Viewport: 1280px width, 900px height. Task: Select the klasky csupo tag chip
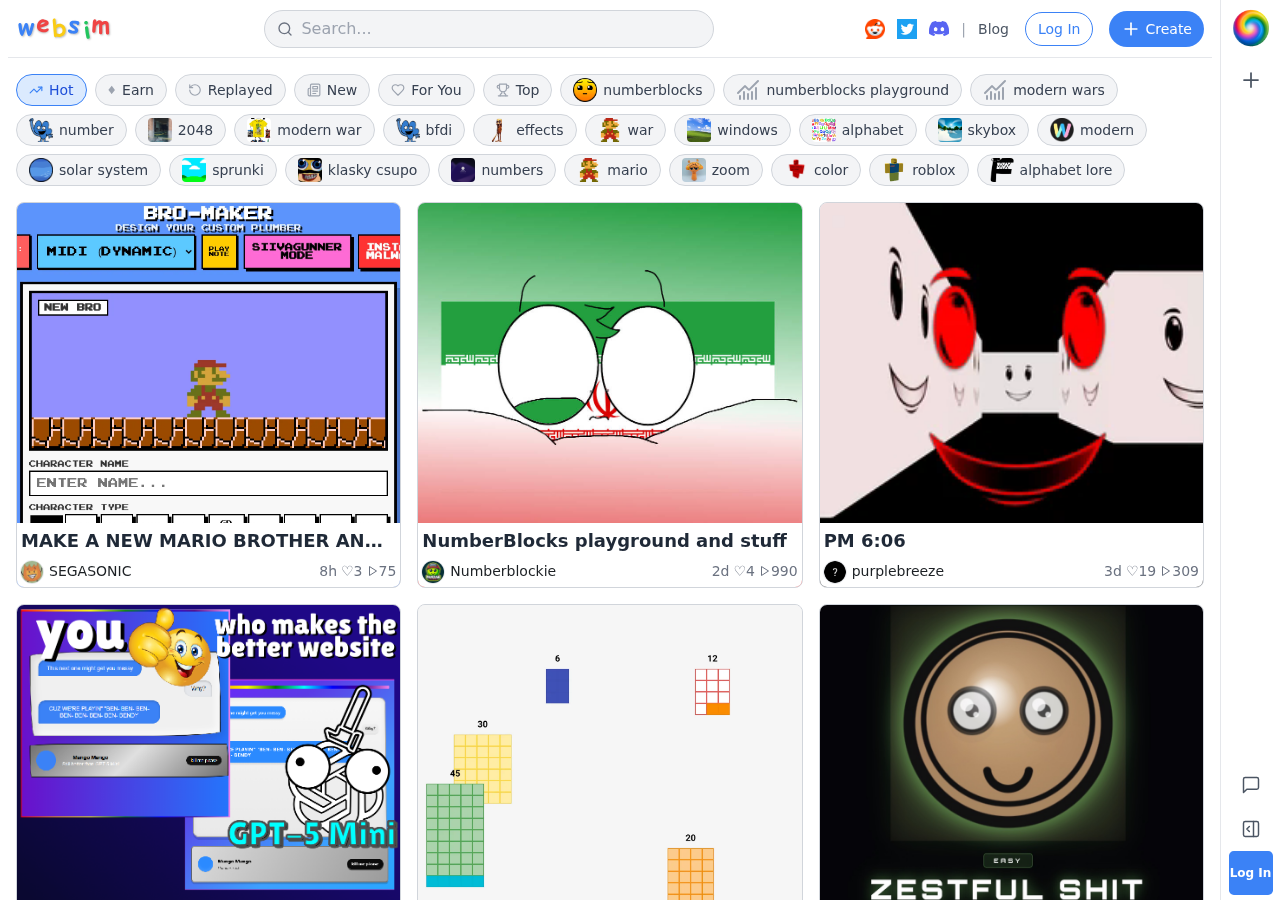tap(357, 170)
